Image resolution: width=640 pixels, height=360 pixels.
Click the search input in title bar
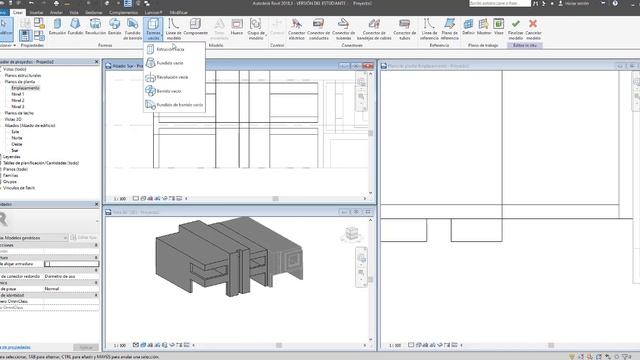(x=500, y=3)
